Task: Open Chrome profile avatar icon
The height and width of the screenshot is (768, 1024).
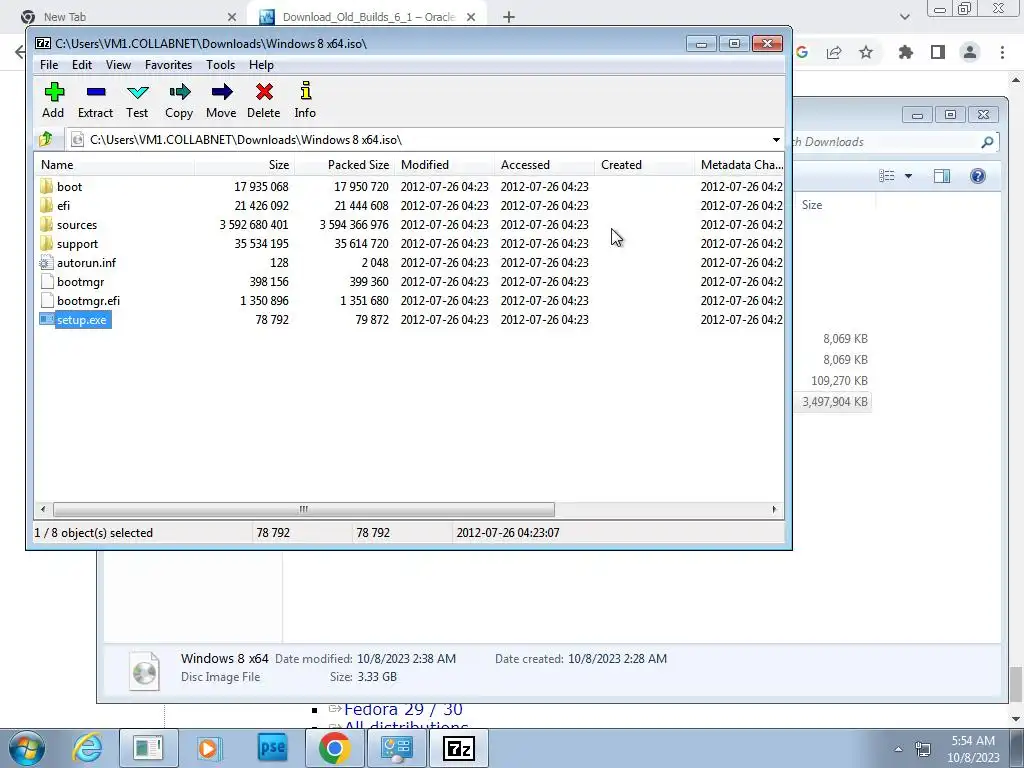Action: [970, 52]
